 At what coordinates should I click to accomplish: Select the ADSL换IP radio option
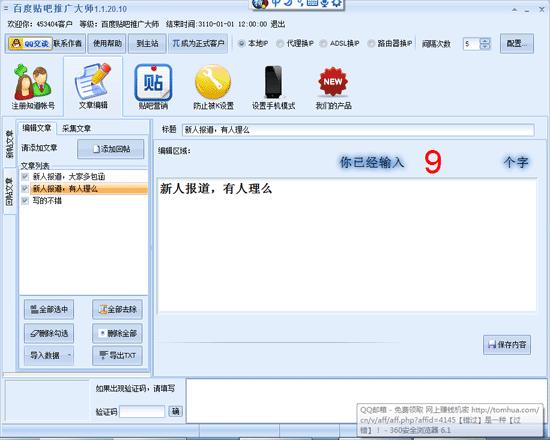323,44
